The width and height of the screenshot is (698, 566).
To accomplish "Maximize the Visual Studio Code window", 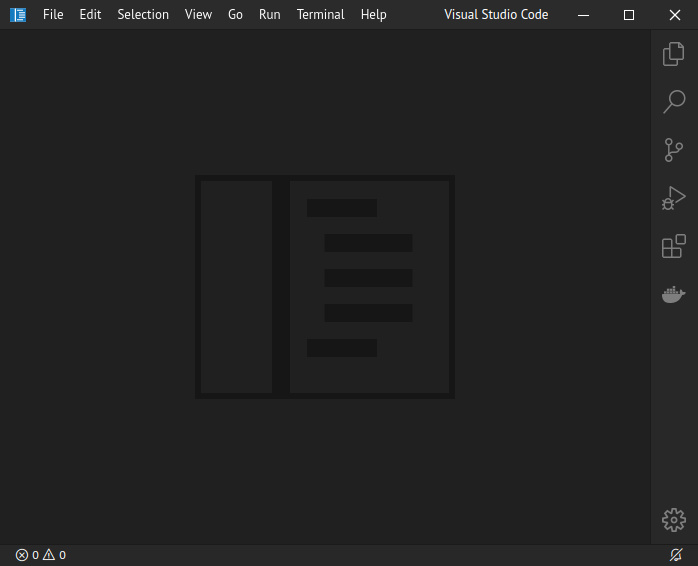I will click(x=629, y=15).
